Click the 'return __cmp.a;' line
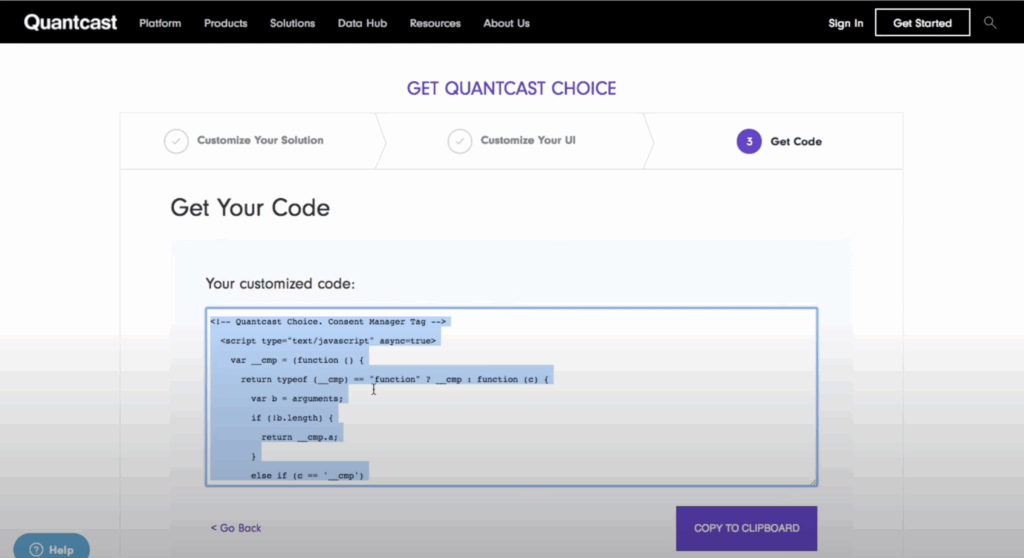Screen dimensions: 1024x558 click(300, 437)
